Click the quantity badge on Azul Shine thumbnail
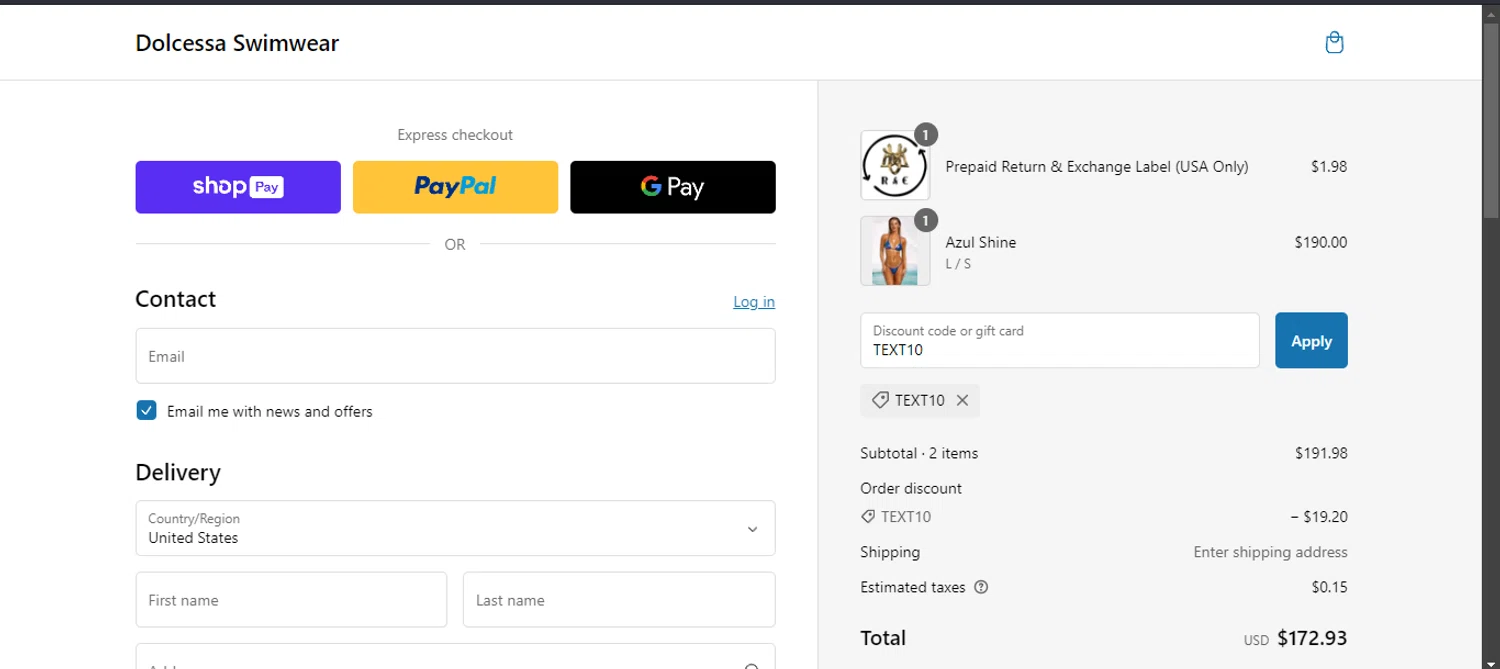This screenshot has height=669, width=1500. (926, 220)
